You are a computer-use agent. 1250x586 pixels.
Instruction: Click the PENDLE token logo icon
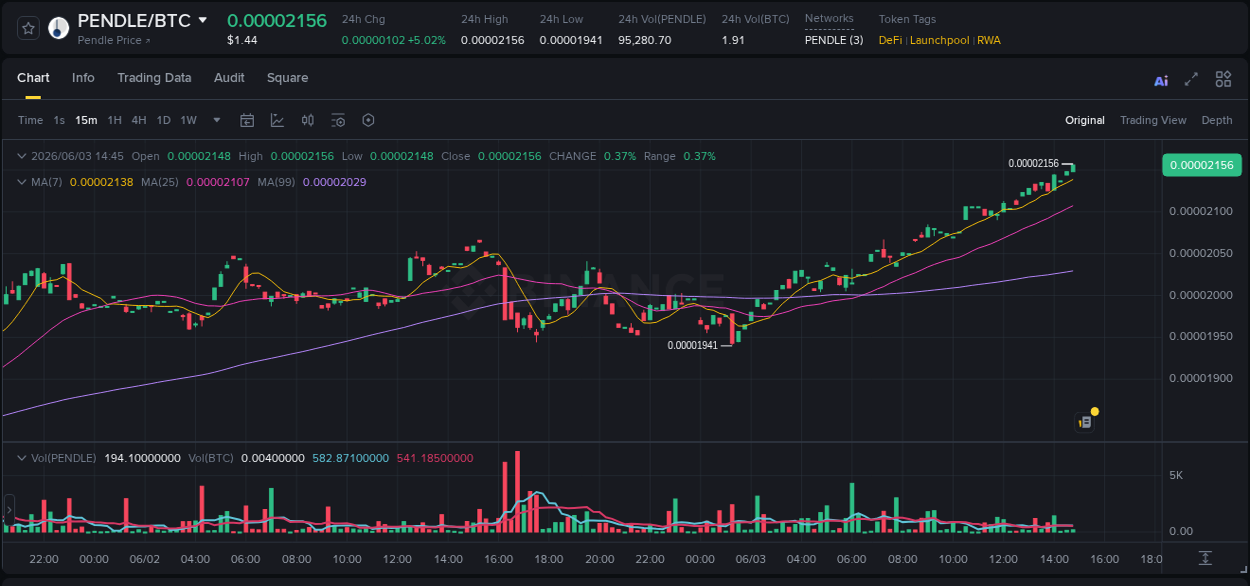[59, 28]
